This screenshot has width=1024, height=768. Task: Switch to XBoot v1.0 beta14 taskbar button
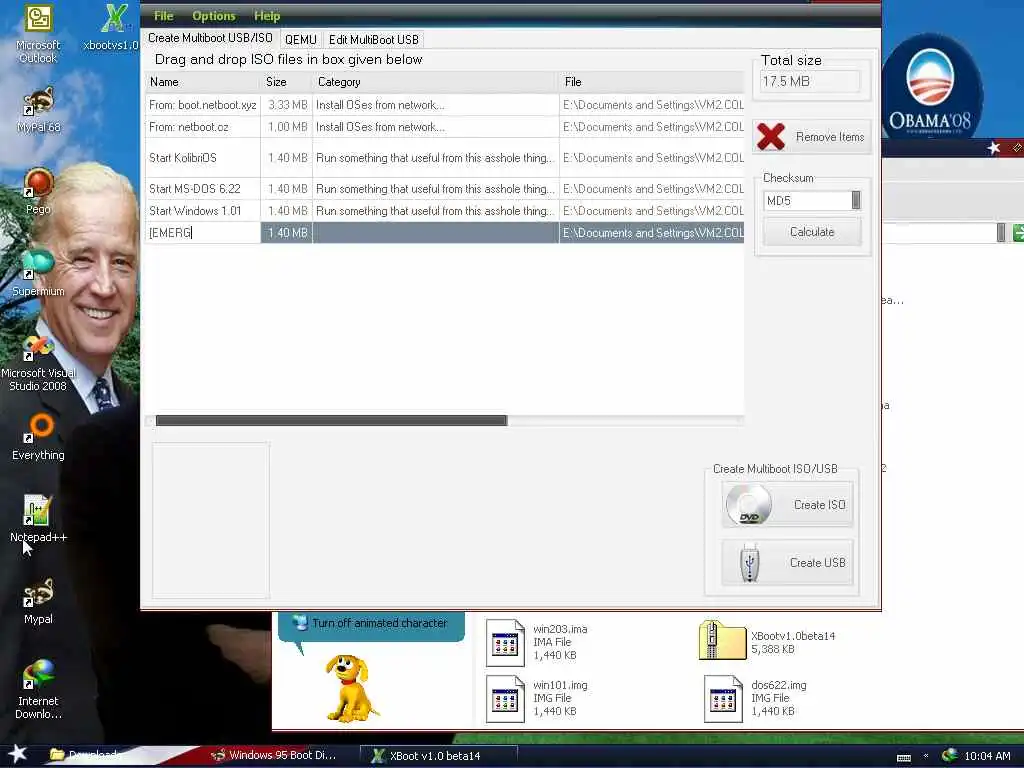(438, 756)
